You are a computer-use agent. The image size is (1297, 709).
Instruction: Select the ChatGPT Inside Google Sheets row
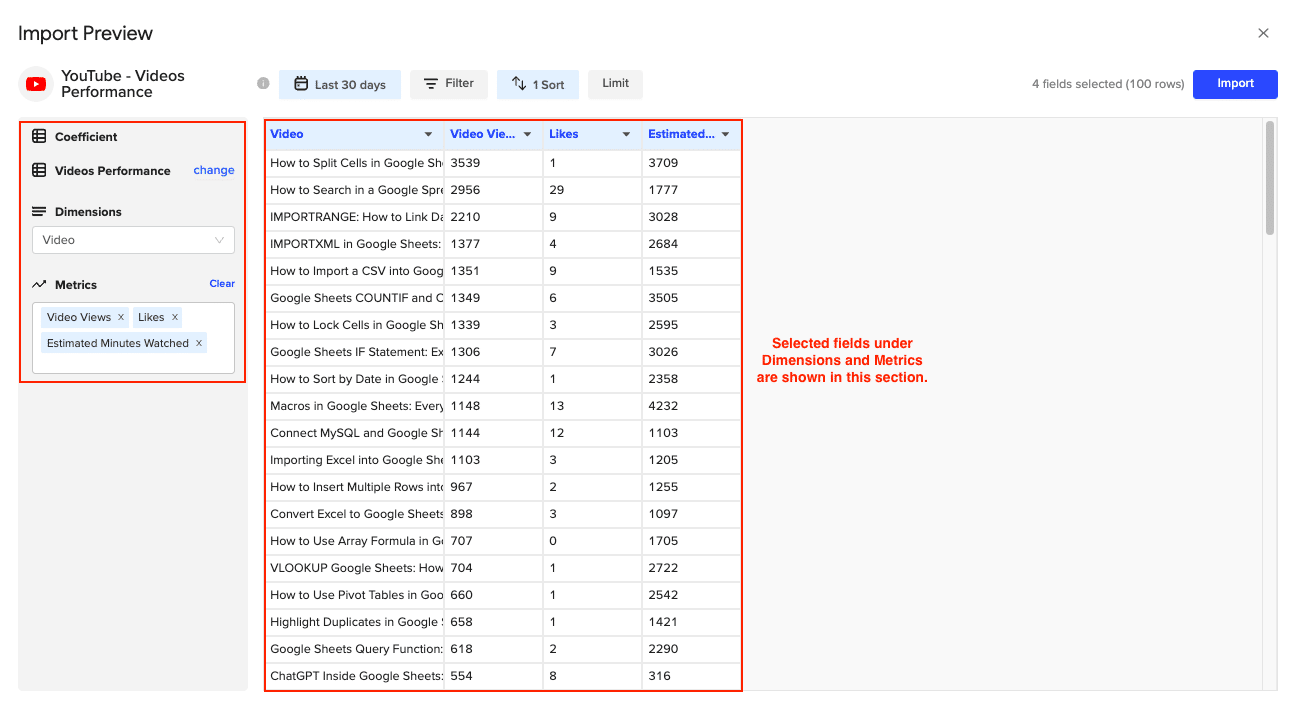[503, 676]
